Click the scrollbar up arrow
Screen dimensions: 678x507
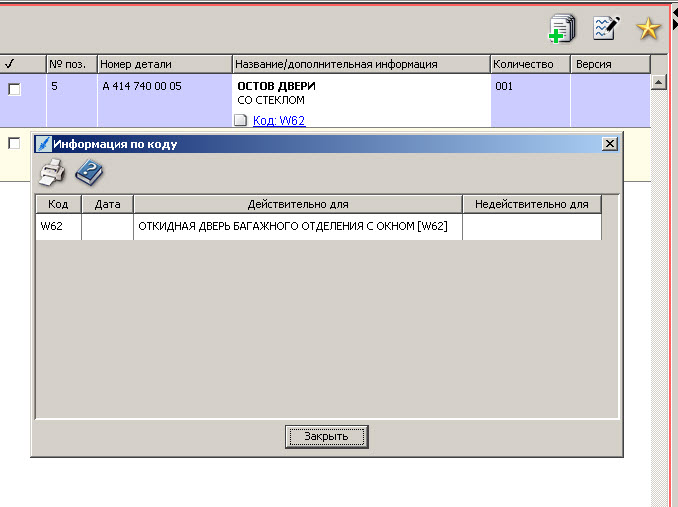tap(658, 83)
